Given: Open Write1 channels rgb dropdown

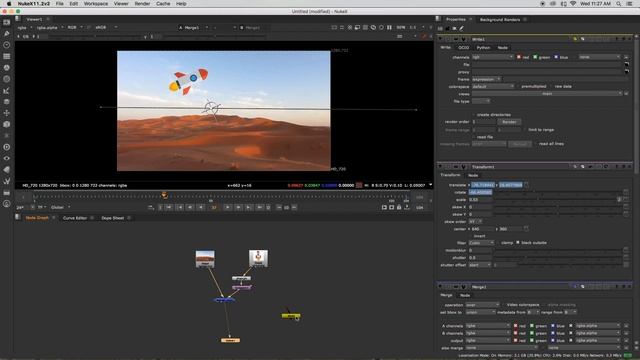Looking at the screenshot, I should [x=492, y=57].
